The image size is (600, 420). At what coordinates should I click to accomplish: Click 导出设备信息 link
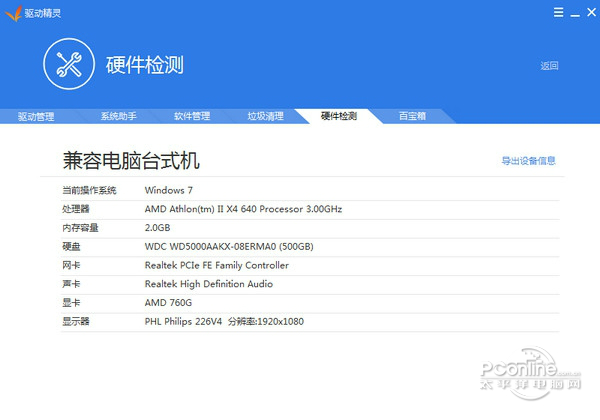click(528, 161)
